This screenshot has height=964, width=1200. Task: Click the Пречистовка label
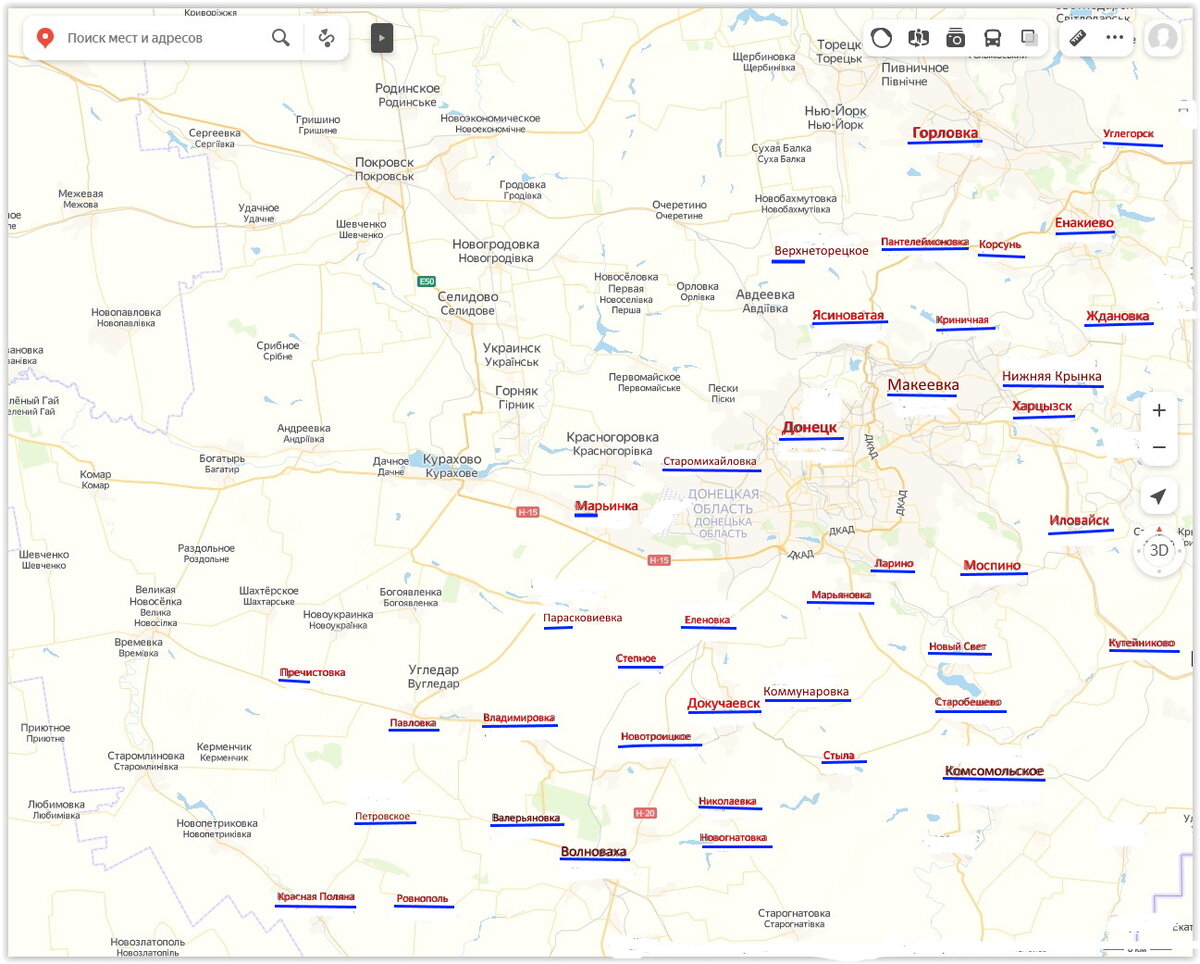point(313,672)
